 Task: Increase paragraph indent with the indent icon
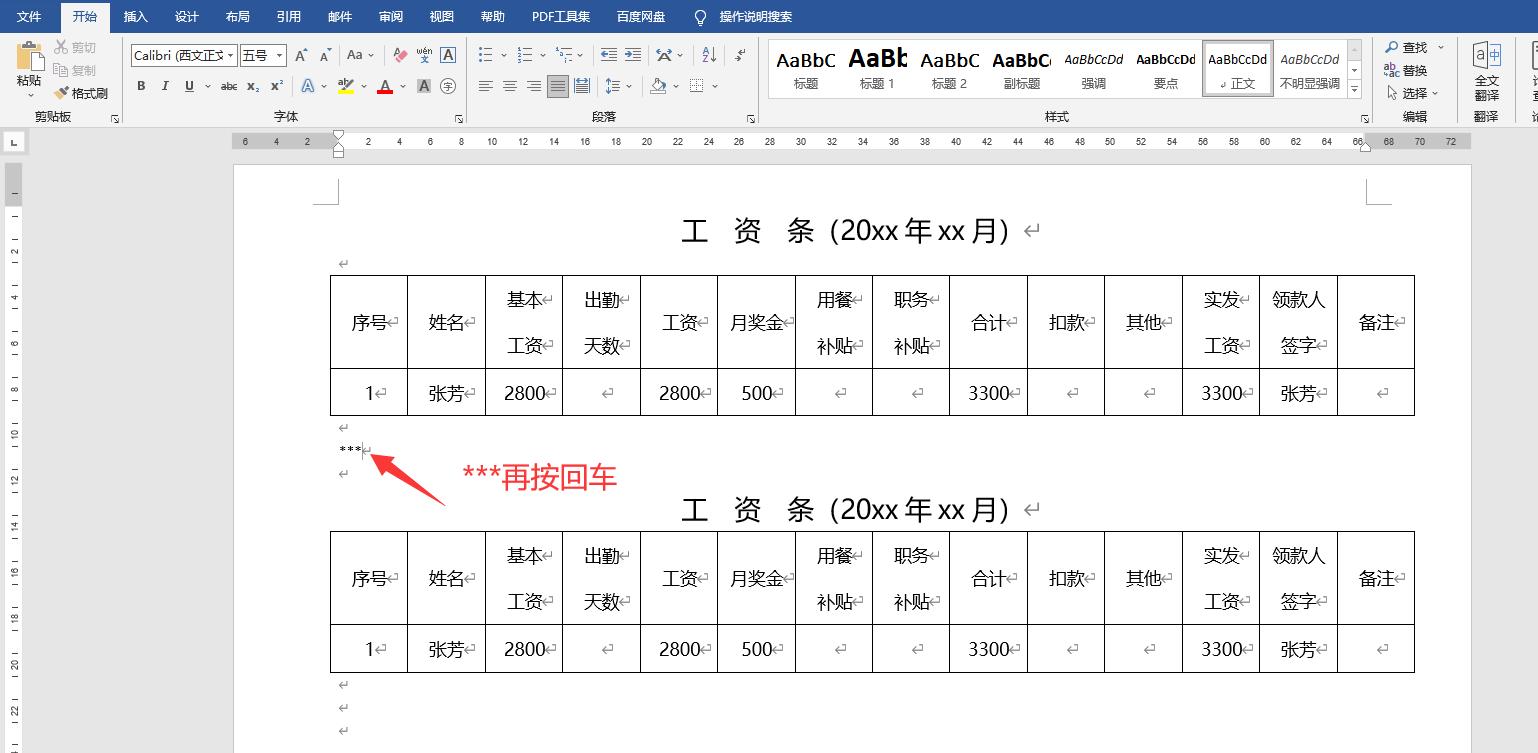click(631, 55)
